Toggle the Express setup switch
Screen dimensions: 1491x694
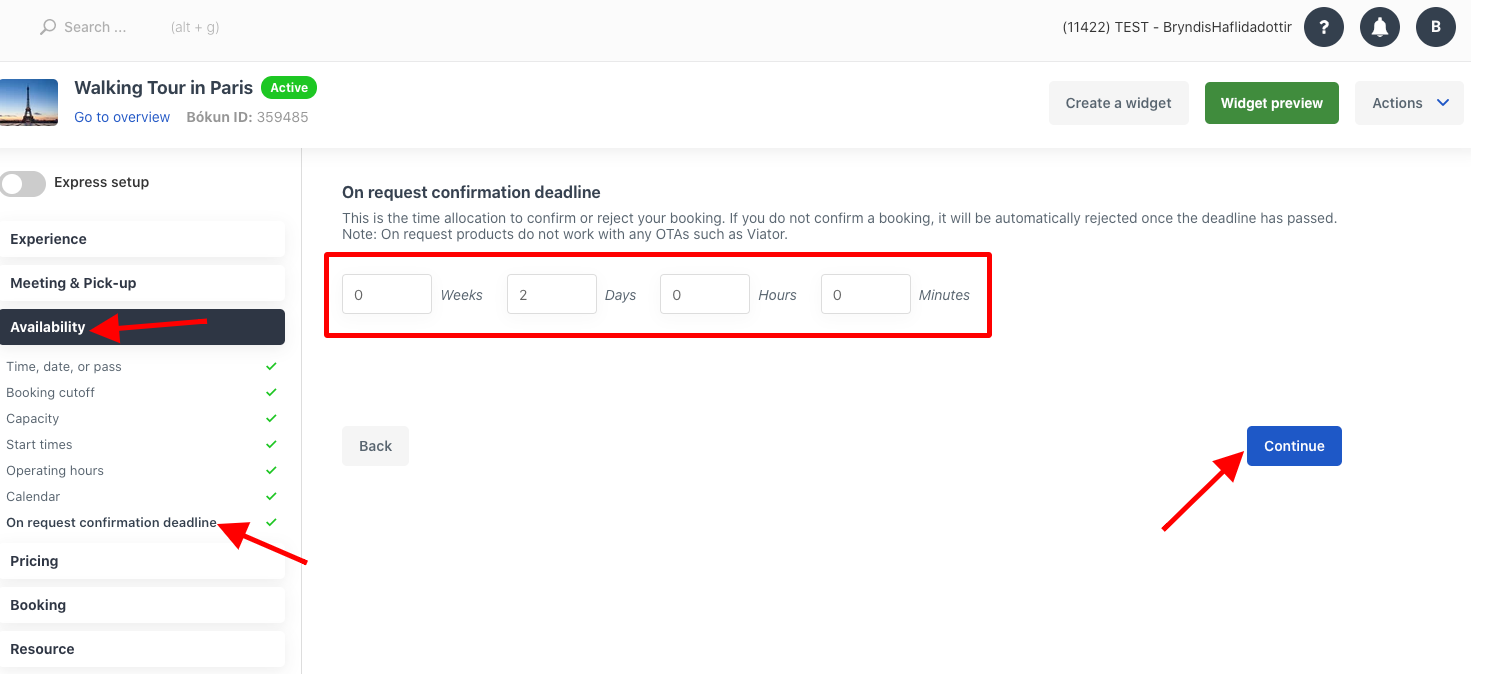[x=23, y=183]
